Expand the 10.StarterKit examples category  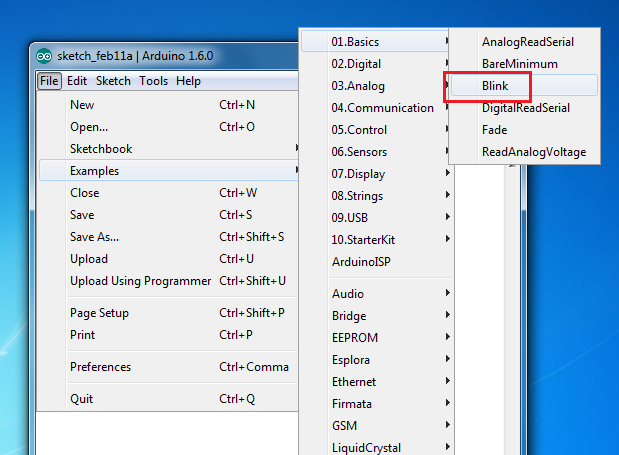[x=376, y=240]
